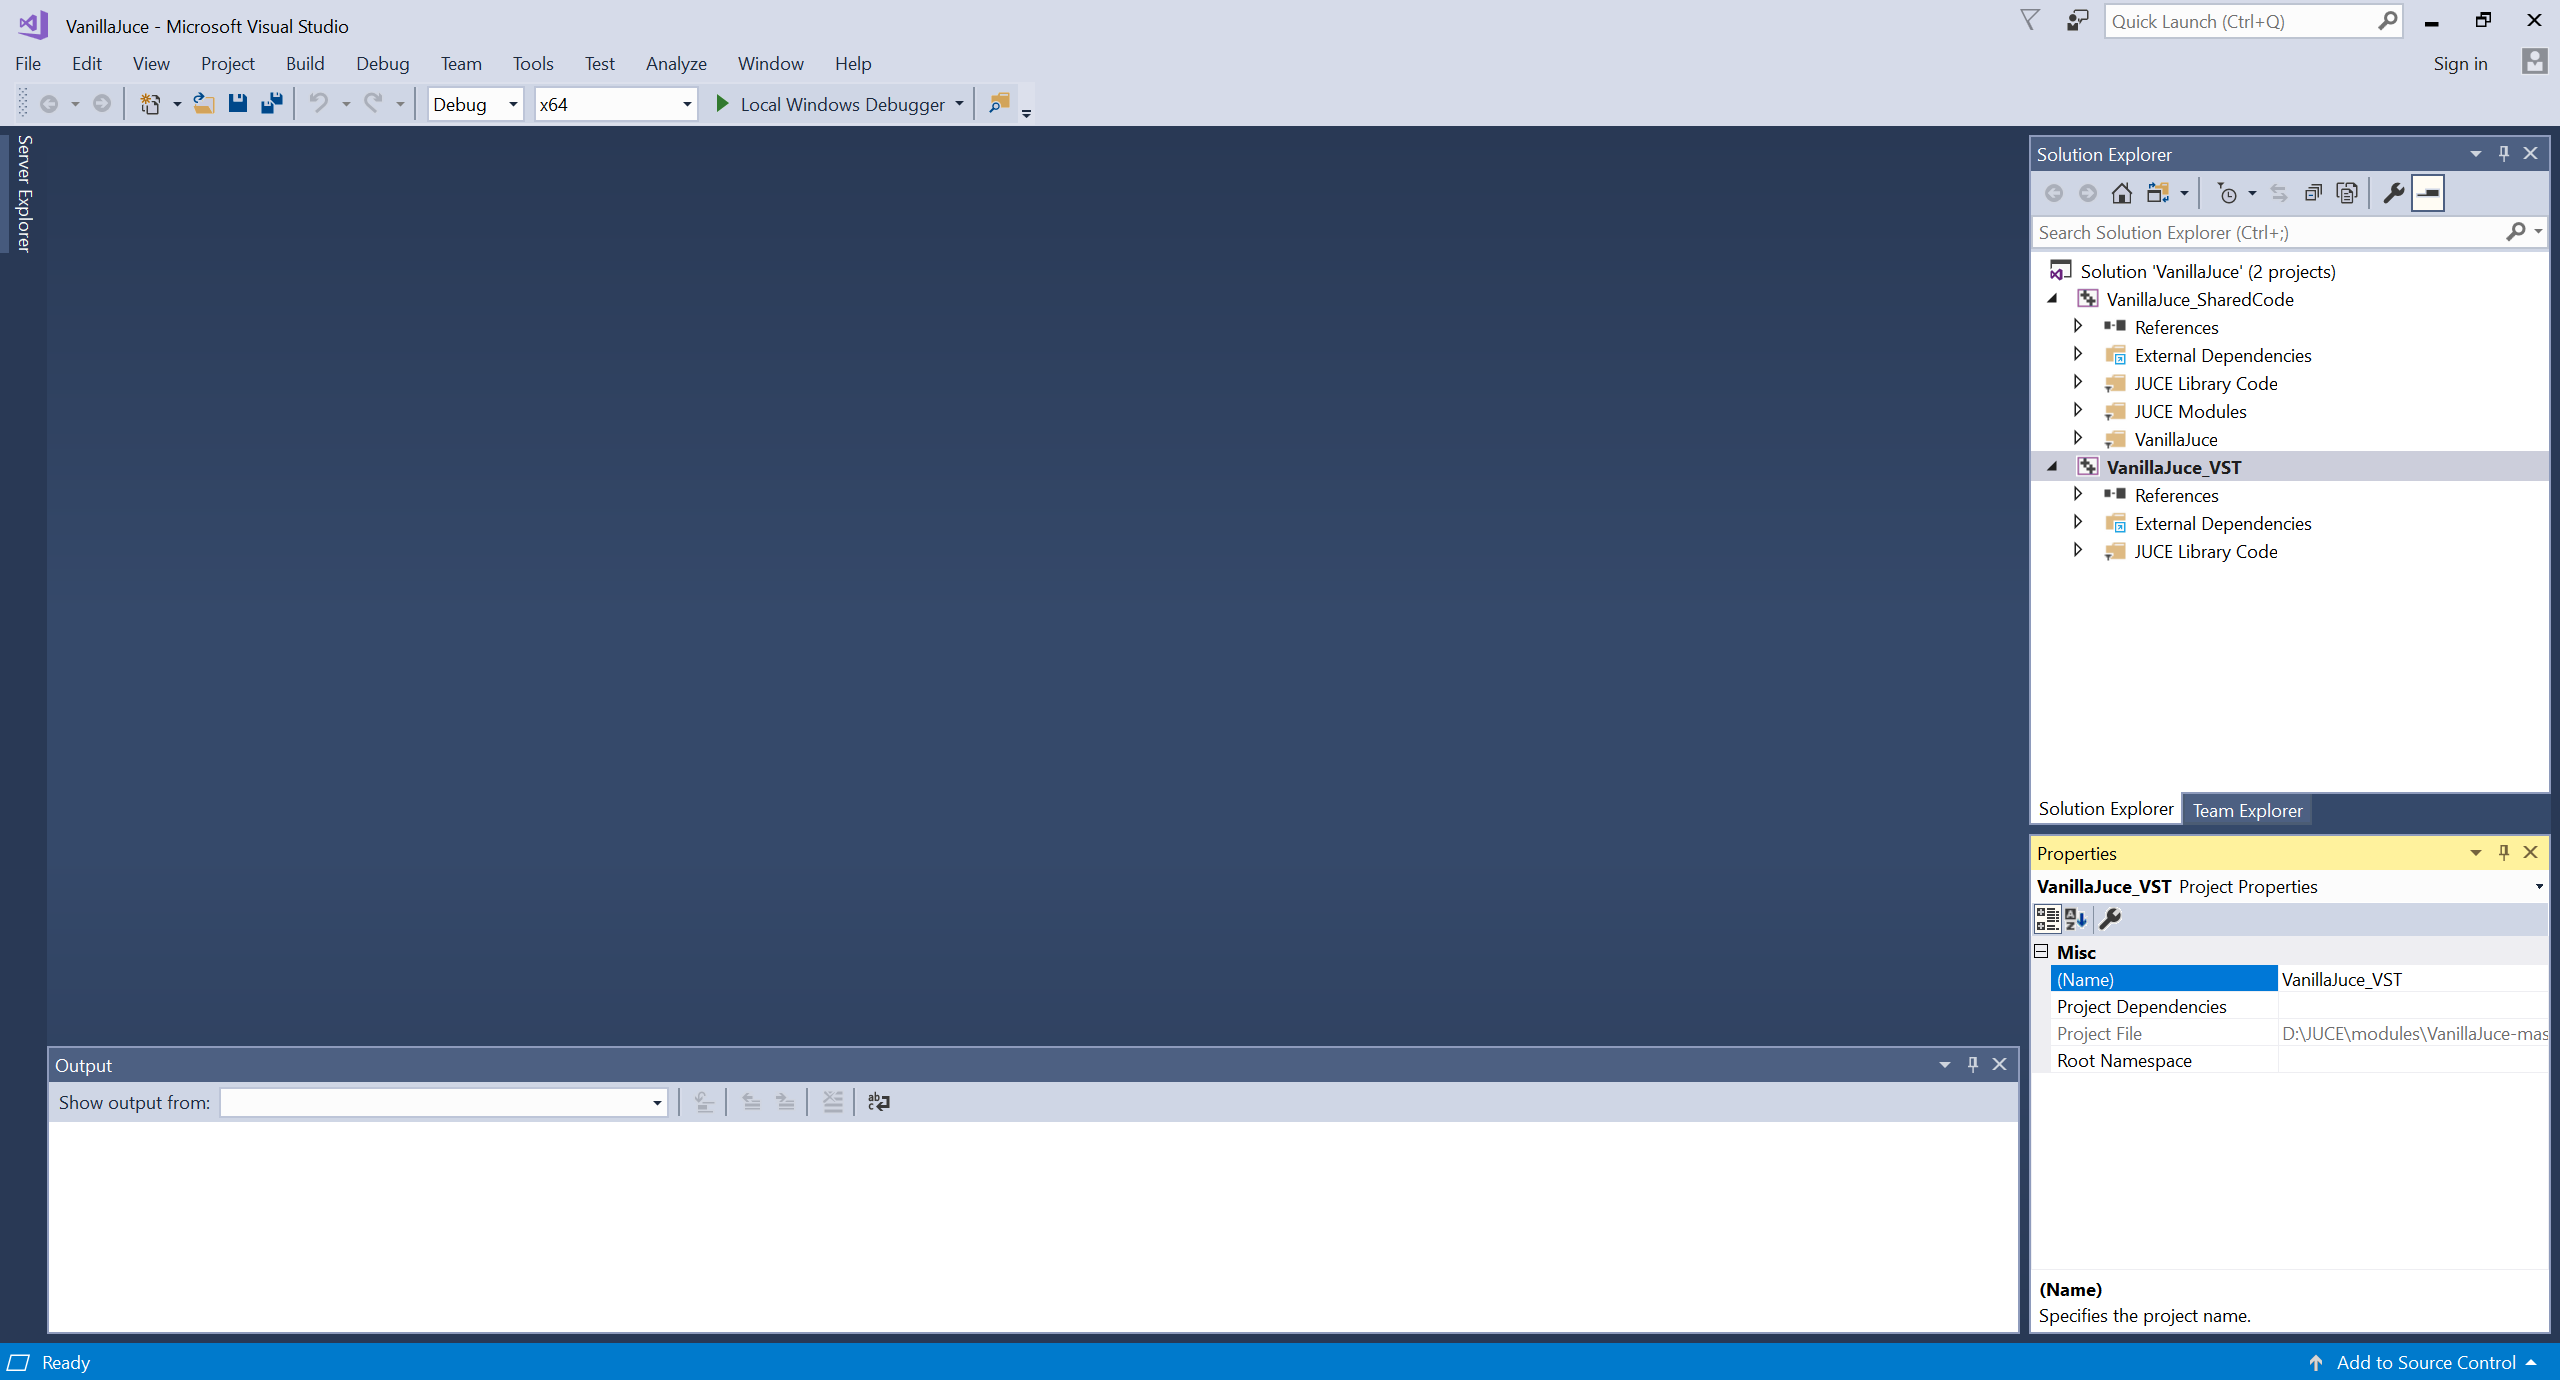Screen dimensions: 2560x1380
Task: Click the New Project toolbar icon
Action: (x=150, y=104)
